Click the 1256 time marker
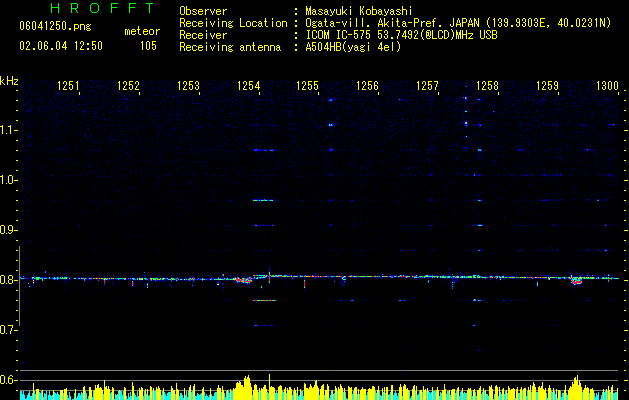This screenshot has width=629, height=400. coord(367,86)
